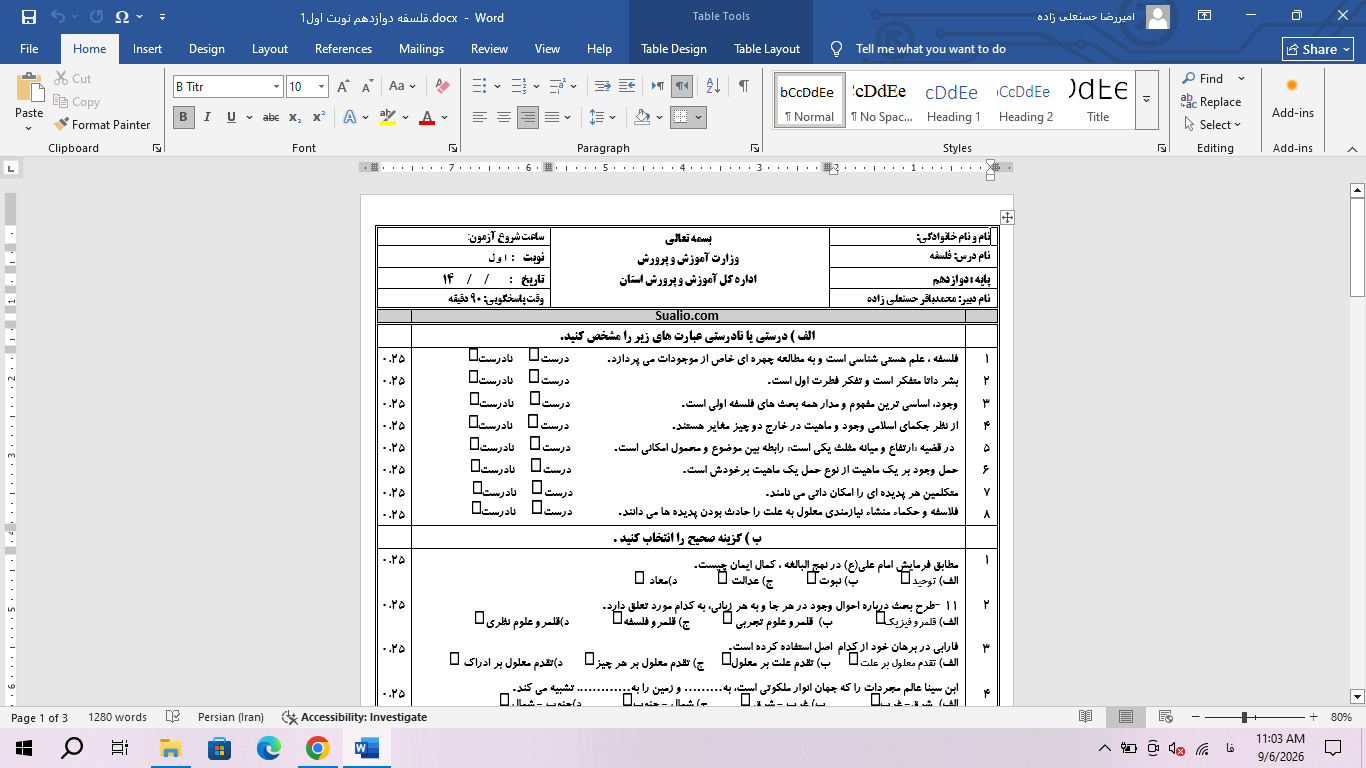Click the Undo arrow icon

pyautogui.click(x=57, y=17)
